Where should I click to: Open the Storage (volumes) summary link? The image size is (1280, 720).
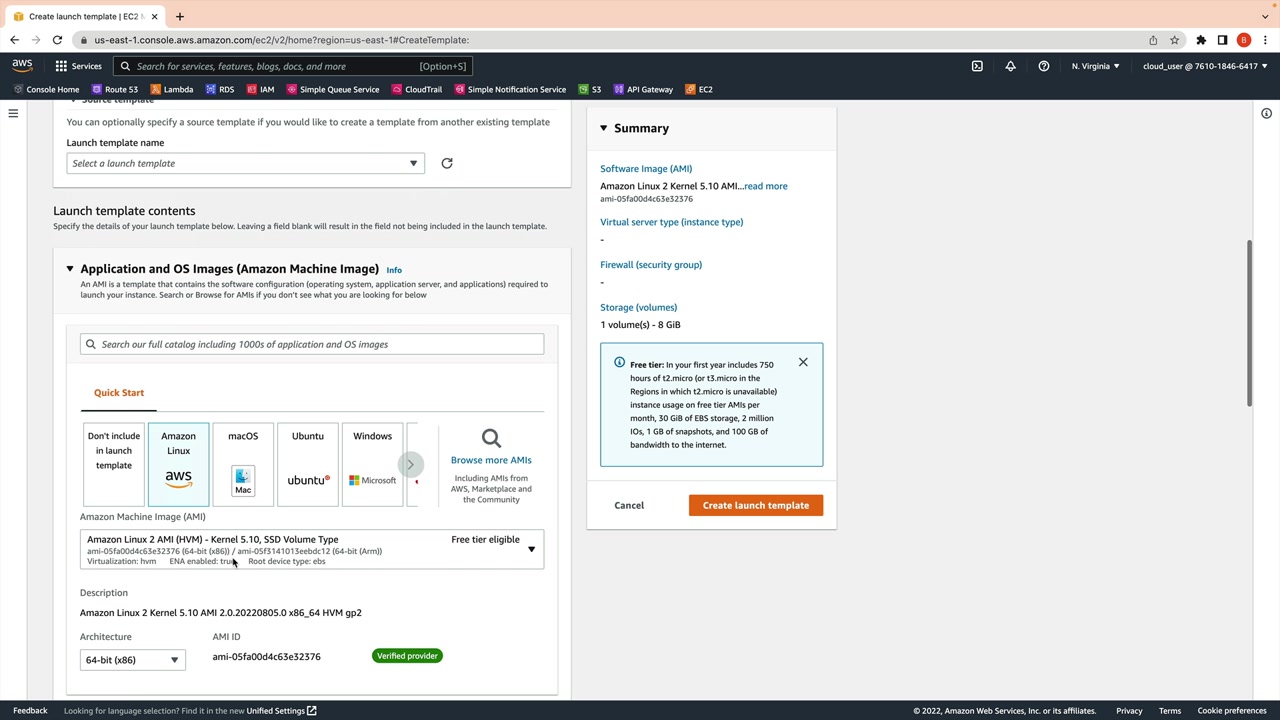pos(639,307)
